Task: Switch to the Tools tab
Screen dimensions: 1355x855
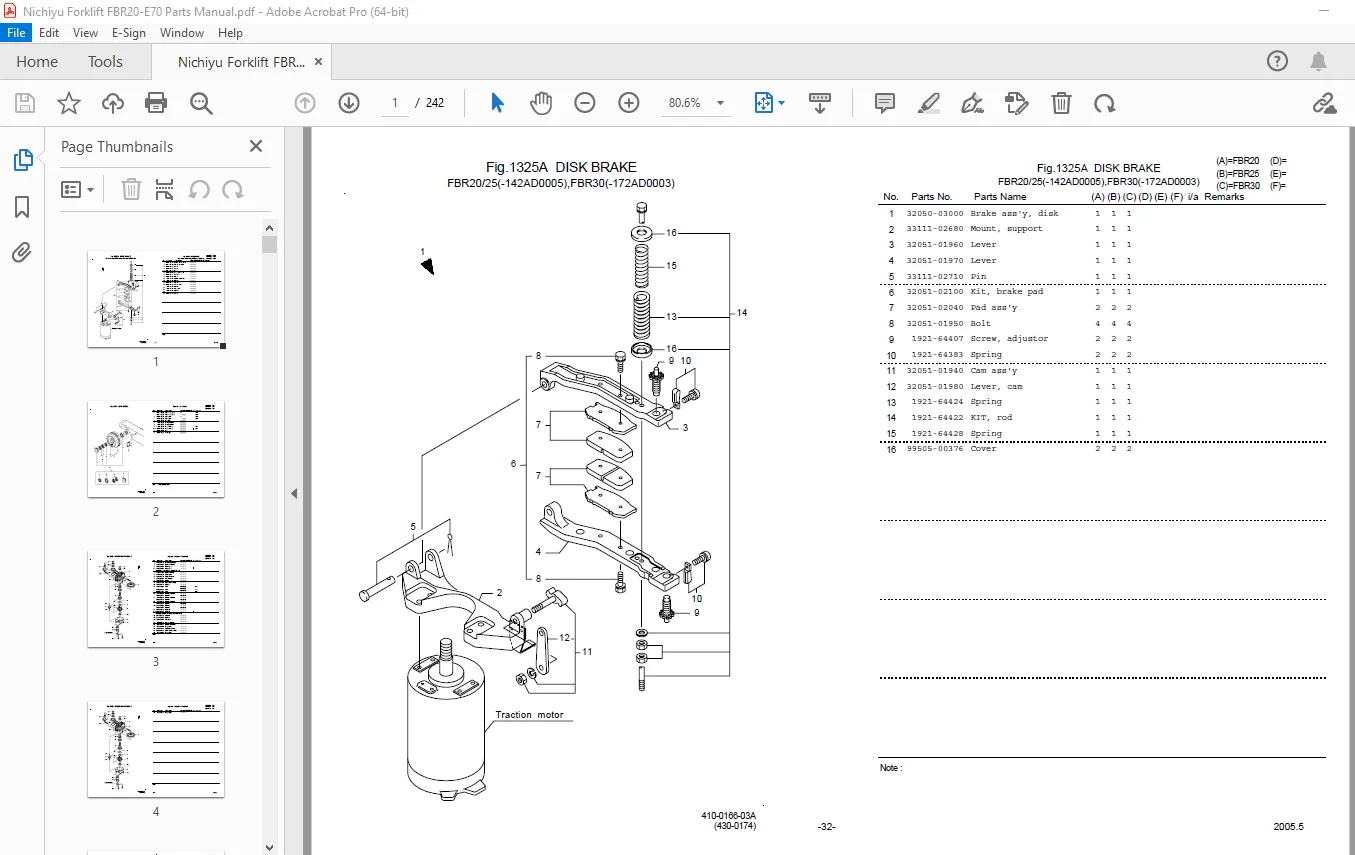Action: tap(105, 61)
